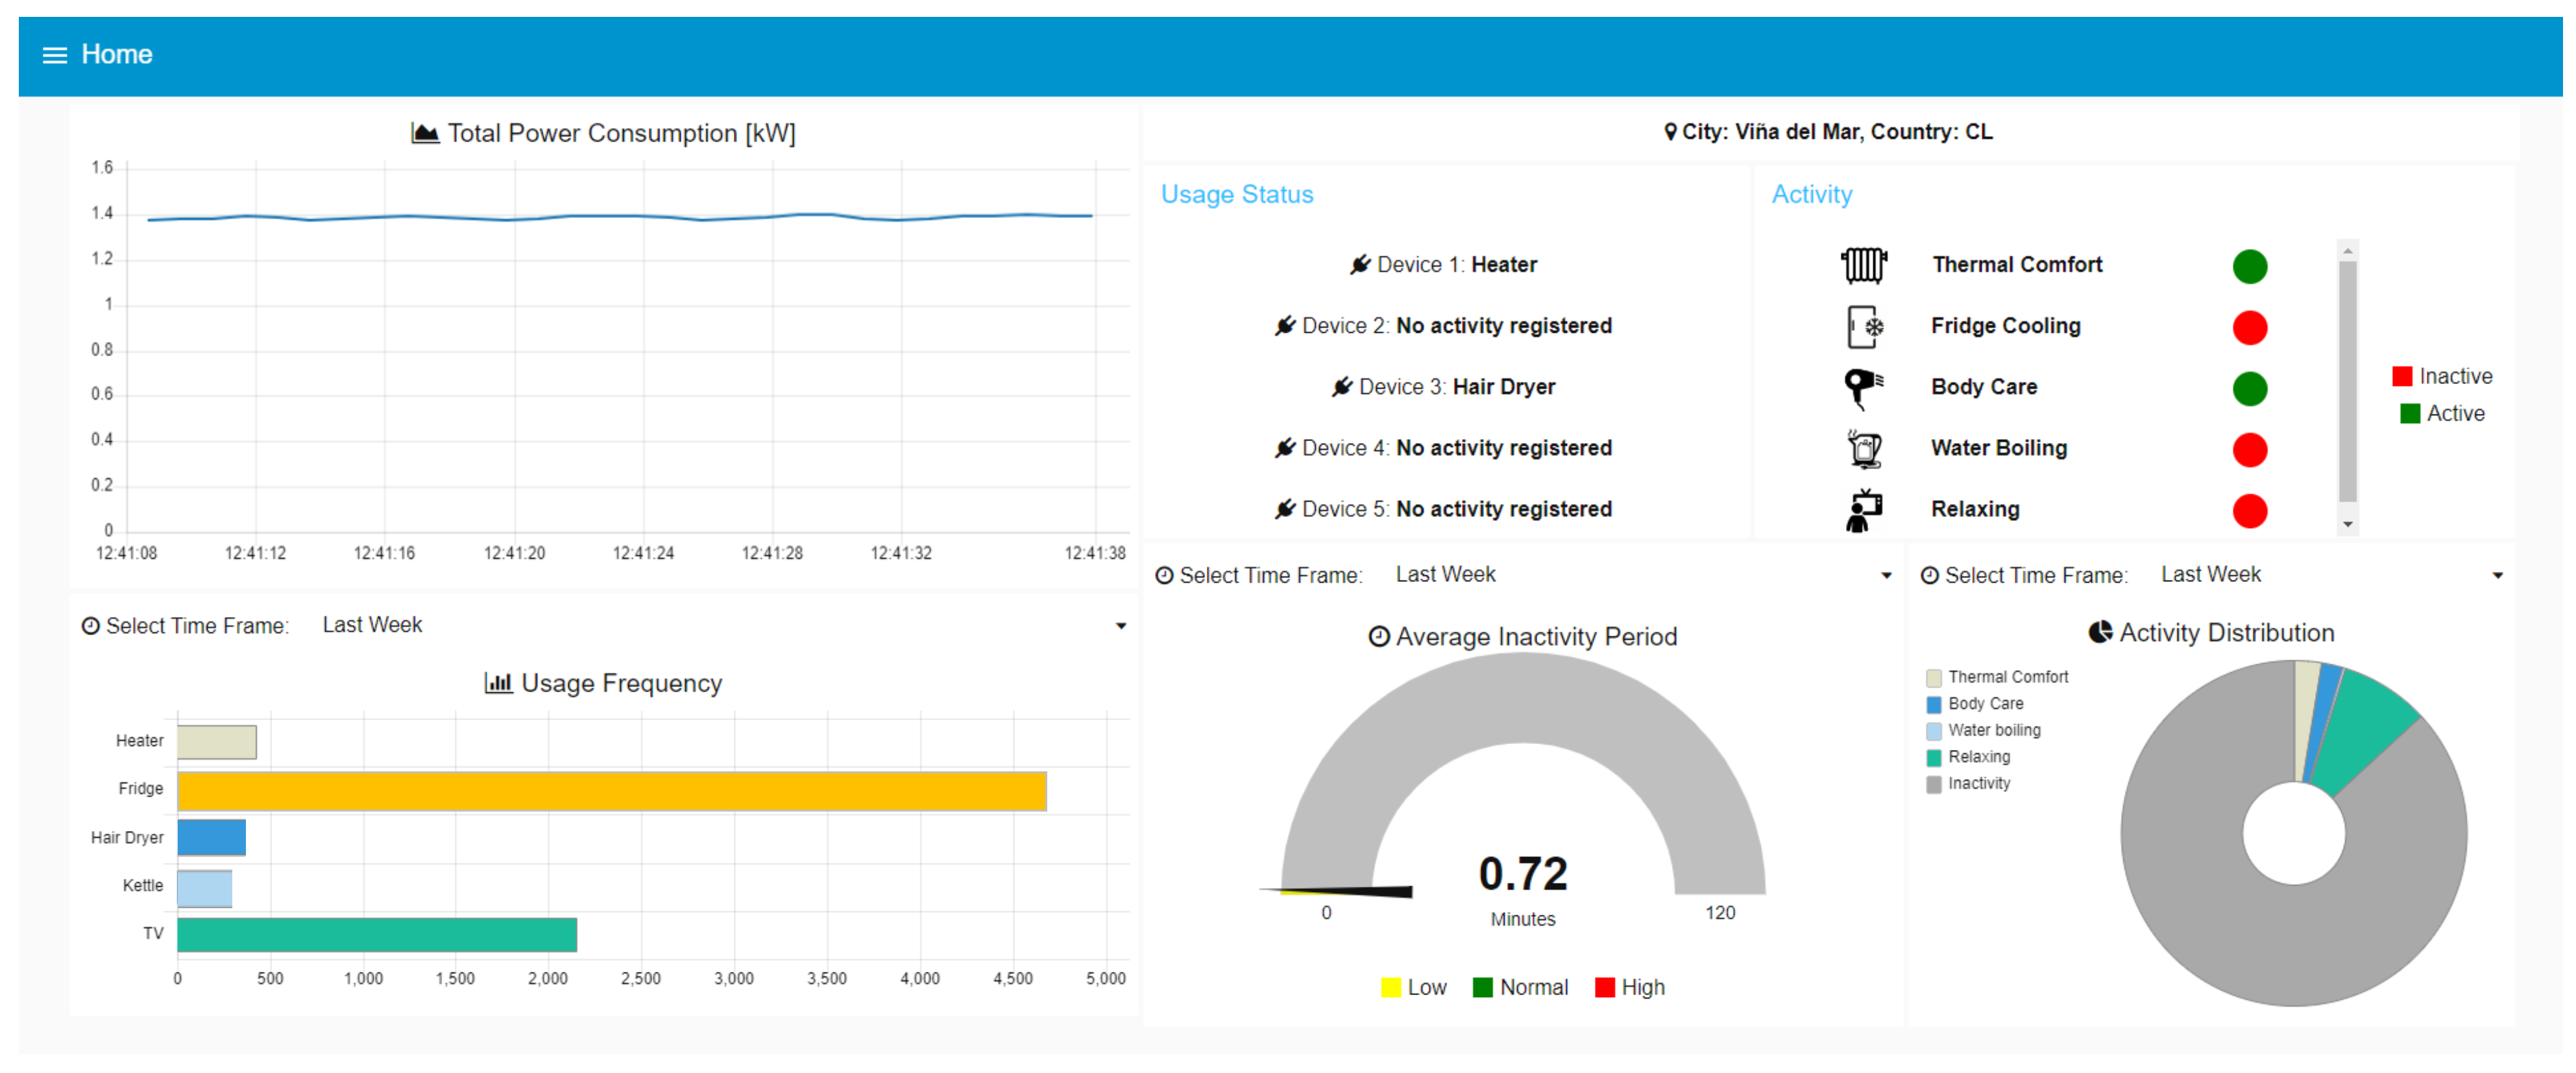This screenshot has height=1073, width=2576.
Task: Click the Body Care hair dryer icon
Action: point(1863,388)
